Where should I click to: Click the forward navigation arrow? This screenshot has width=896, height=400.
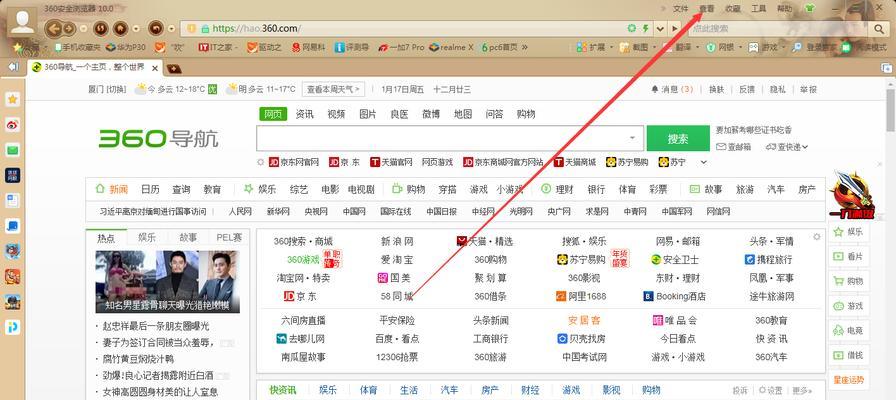(x=69, y=29)
